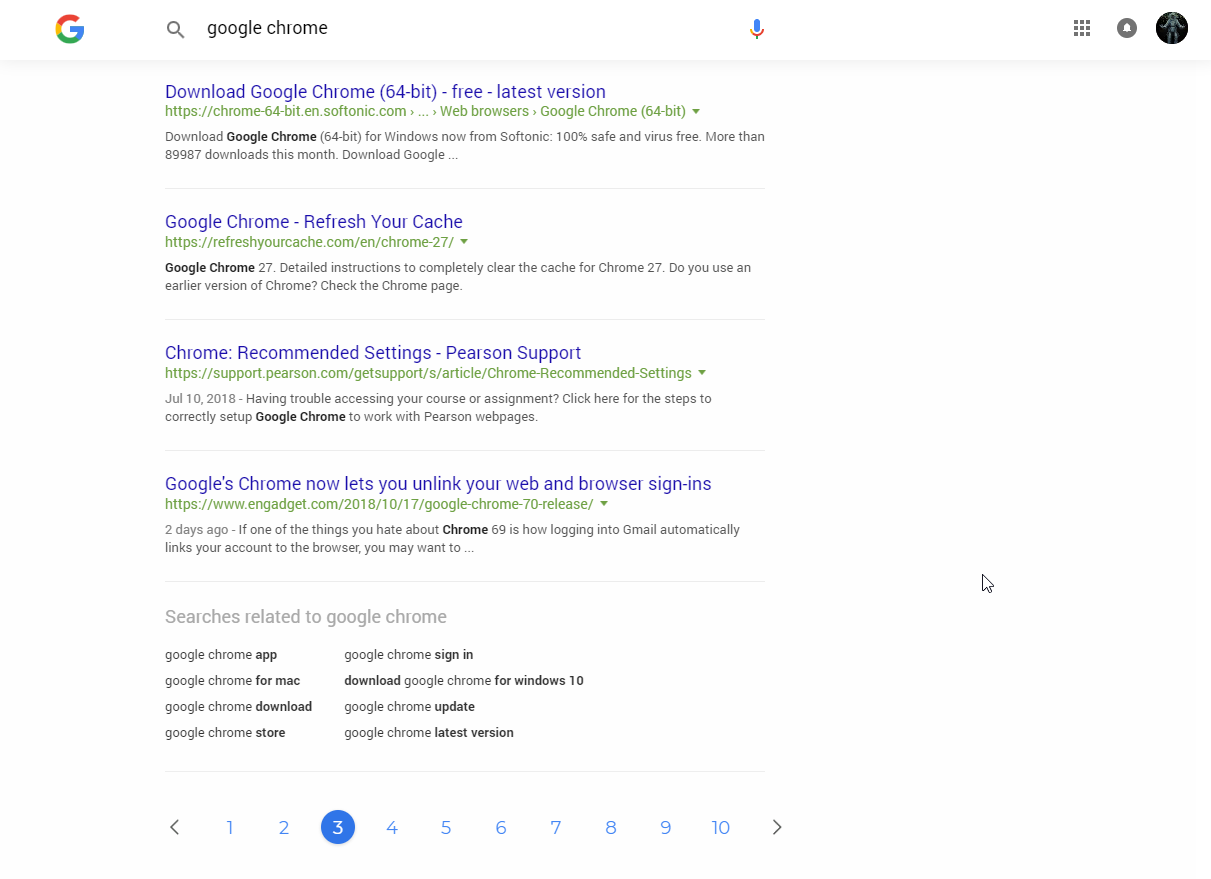Open notifications bell icon
This screenshot has width=1211, height=879.
(x=1127, y=28)
